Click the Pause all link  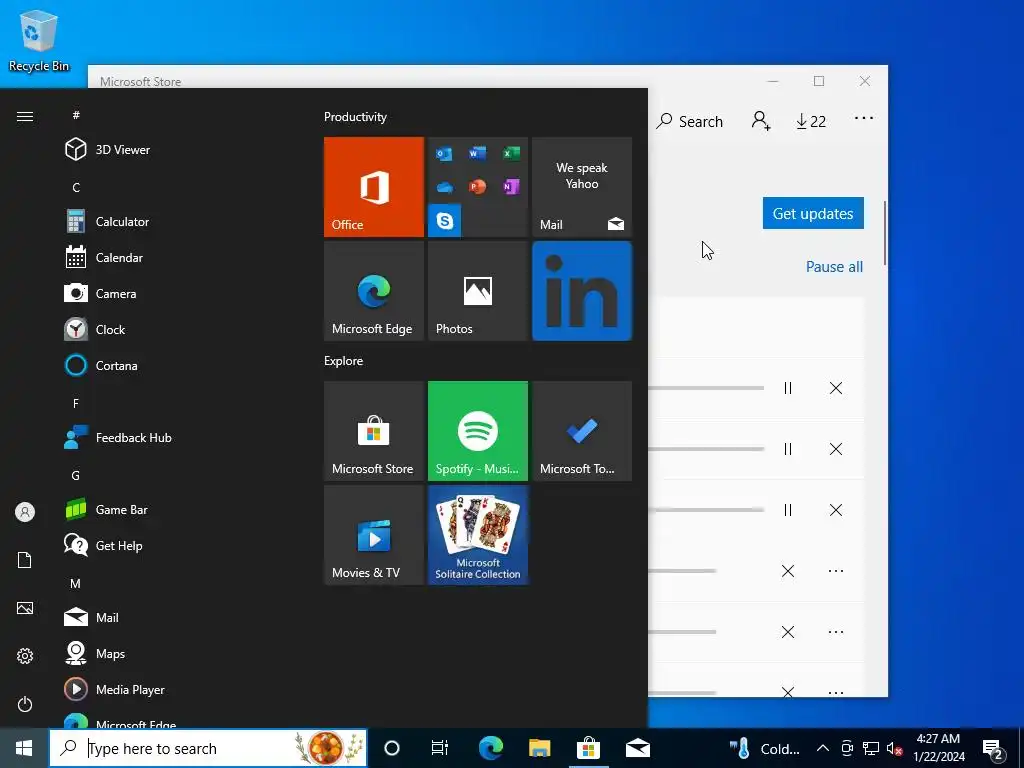(x=834, y=266)
